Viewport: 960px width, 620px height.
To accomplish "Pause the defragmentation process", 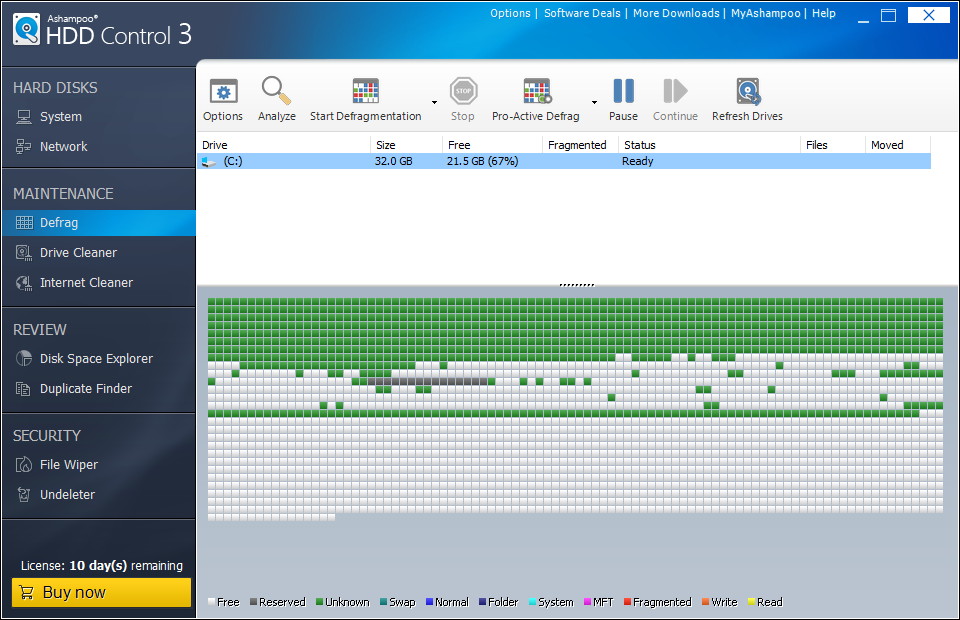I will pyautogui.click(x=623, y=91).
